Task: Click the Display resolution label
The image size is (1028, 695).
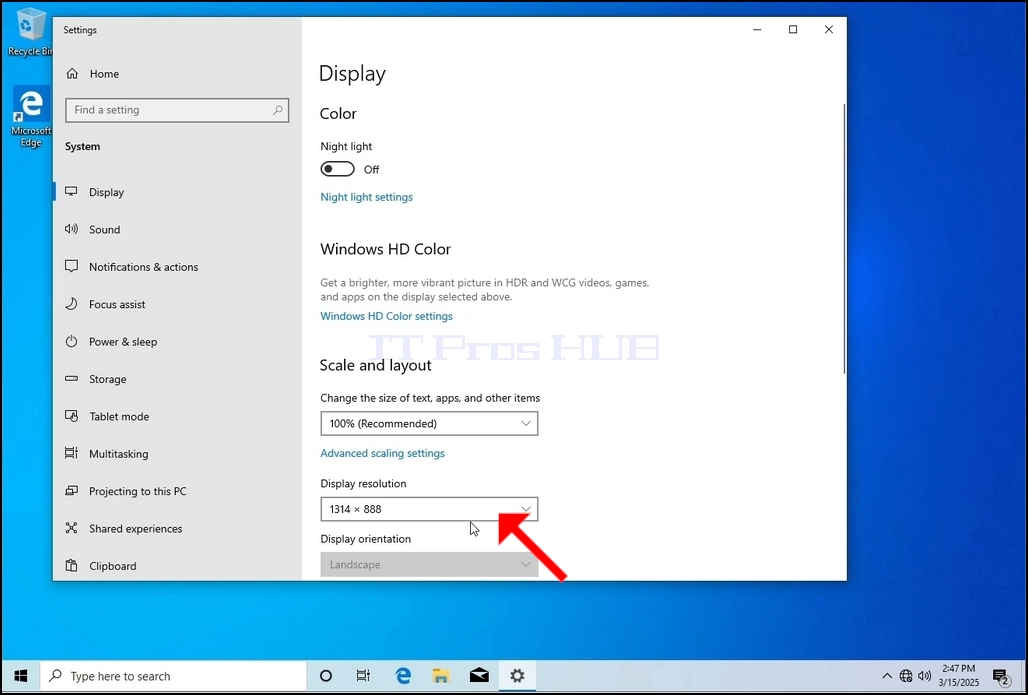Action: pyautogui.click(x=363, y=483)
